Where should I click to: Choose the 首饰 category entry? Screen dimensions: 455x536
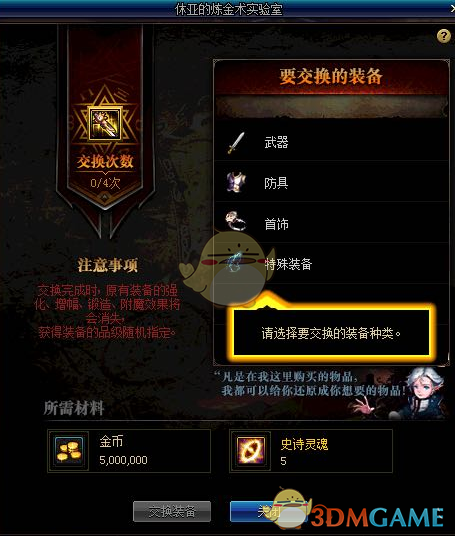[331, 223]
